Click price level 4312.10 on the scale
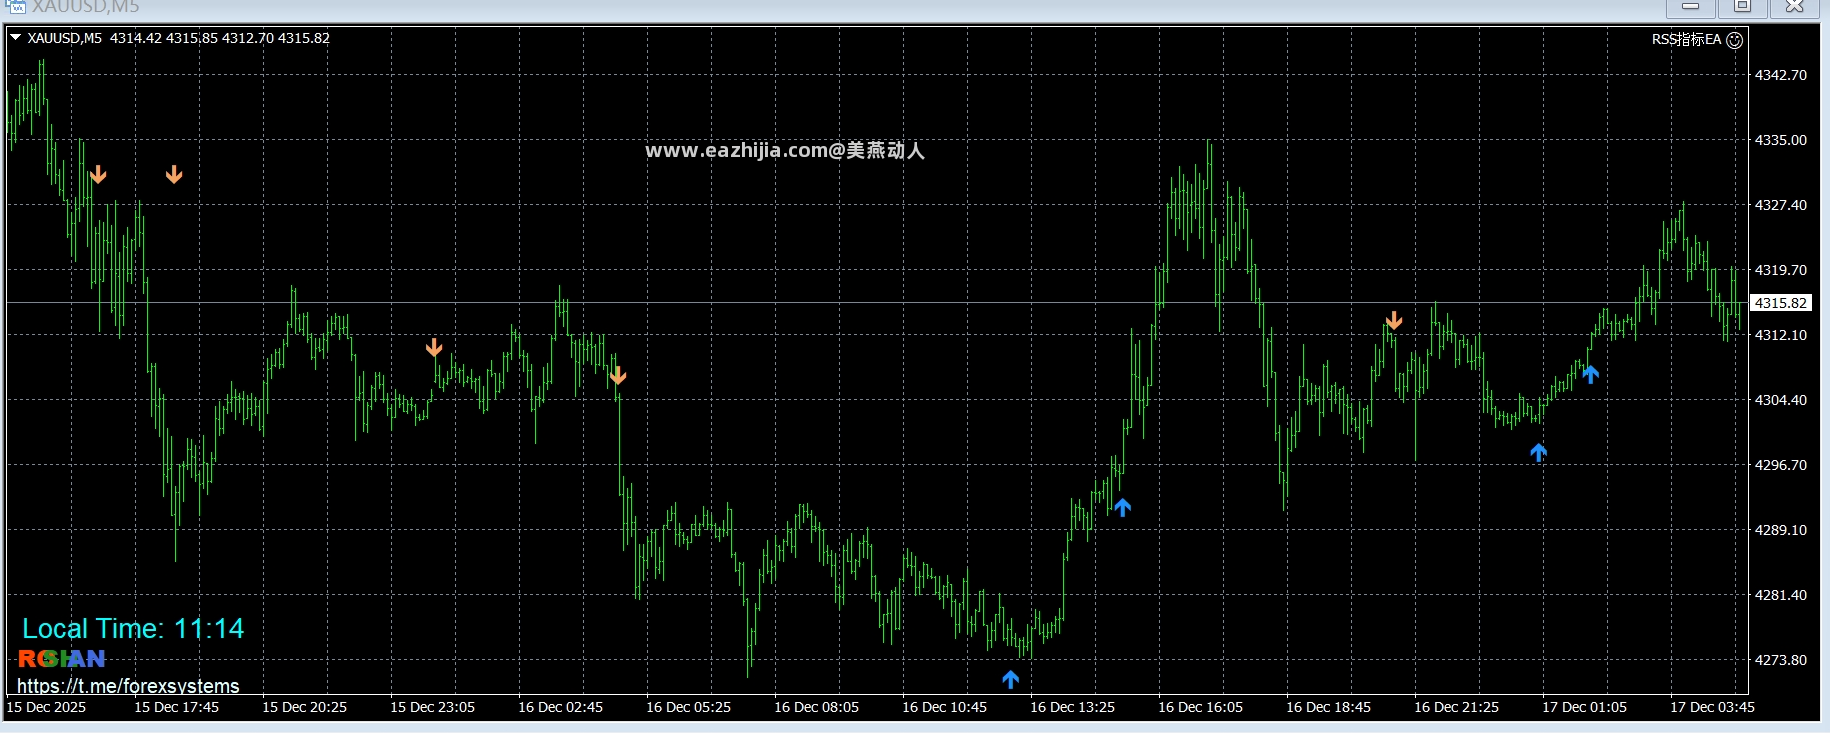The width and height of the screenshot is (1830, 733). click(x=1781, y=335)
